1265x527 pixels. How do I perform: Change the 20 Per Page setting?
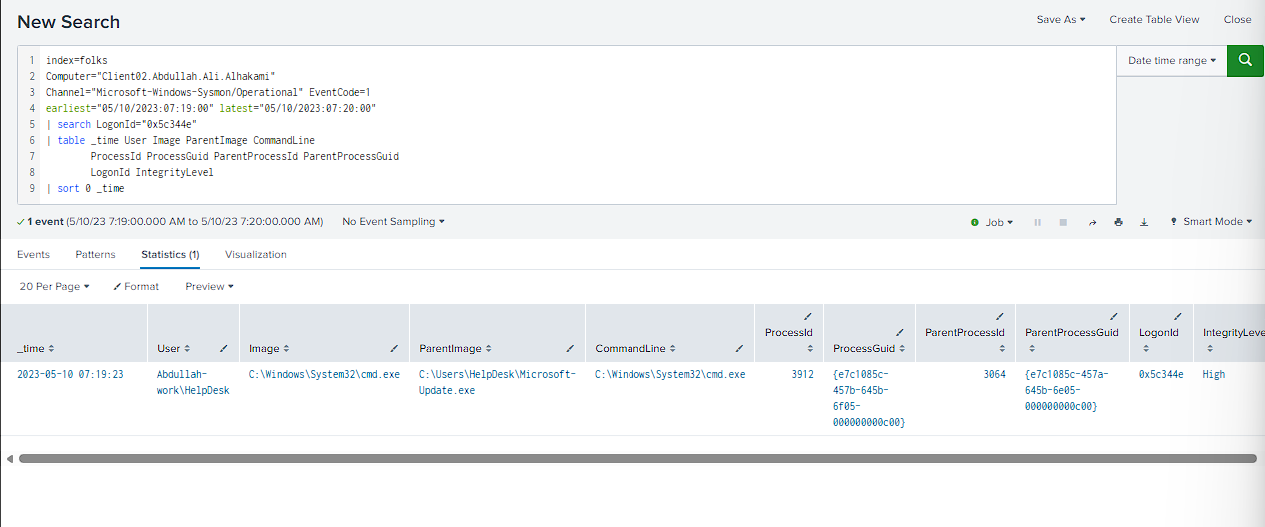[x=54, y=286]
